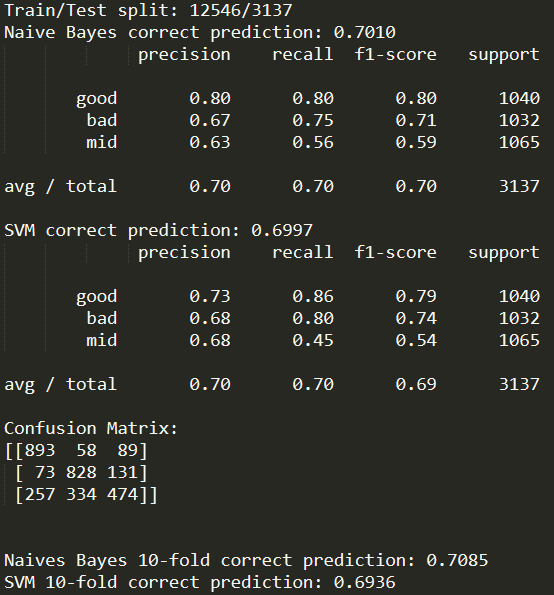Select confusion matrix value 334
Screen dimensions: 554x595
pyautogui.click(x=81, y=494)
